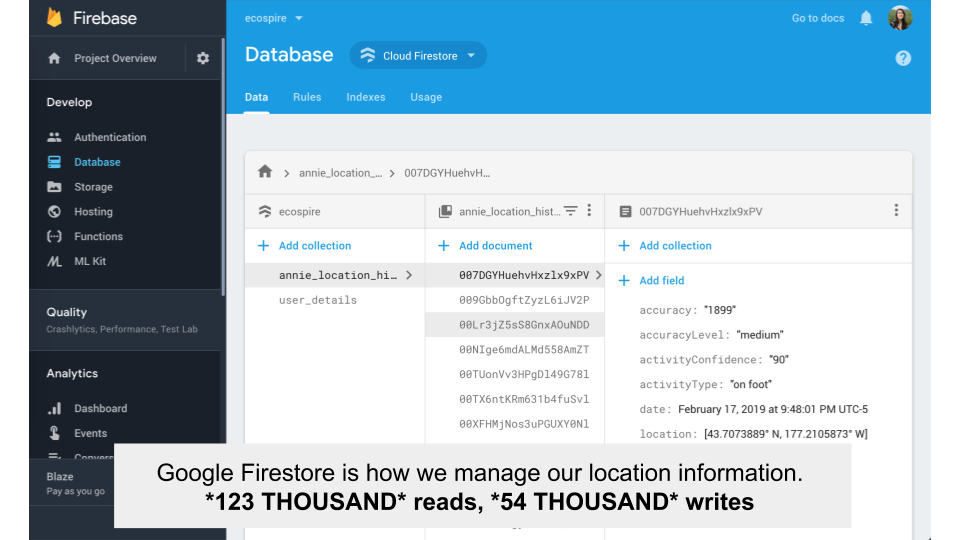Click the ecospire database root icon
Screen dimensions: 960x540
[264, 211]
